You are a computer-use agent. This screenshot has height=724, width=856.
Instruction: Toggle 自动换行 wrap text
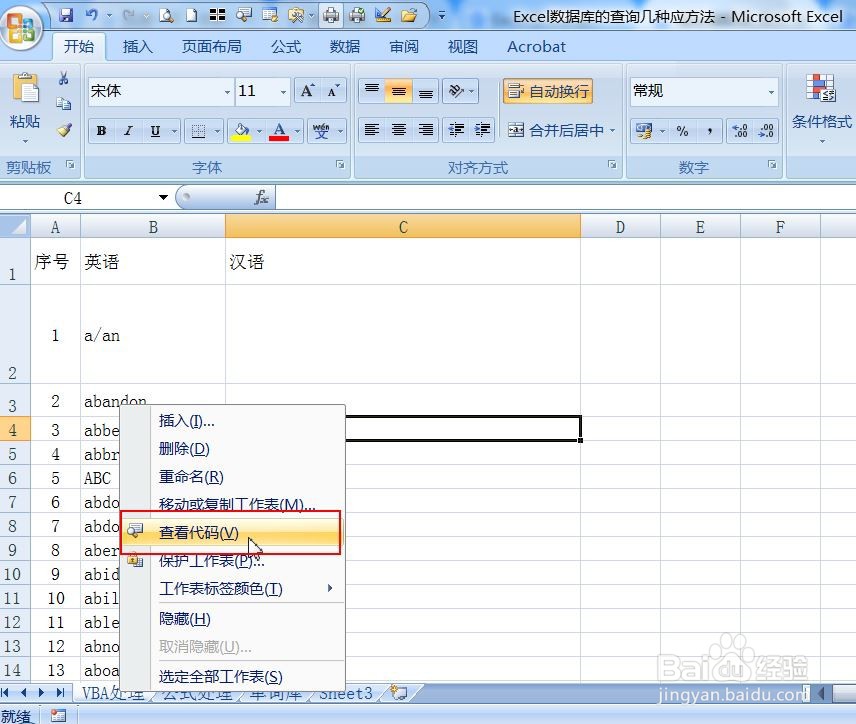[x=548, y=91]
